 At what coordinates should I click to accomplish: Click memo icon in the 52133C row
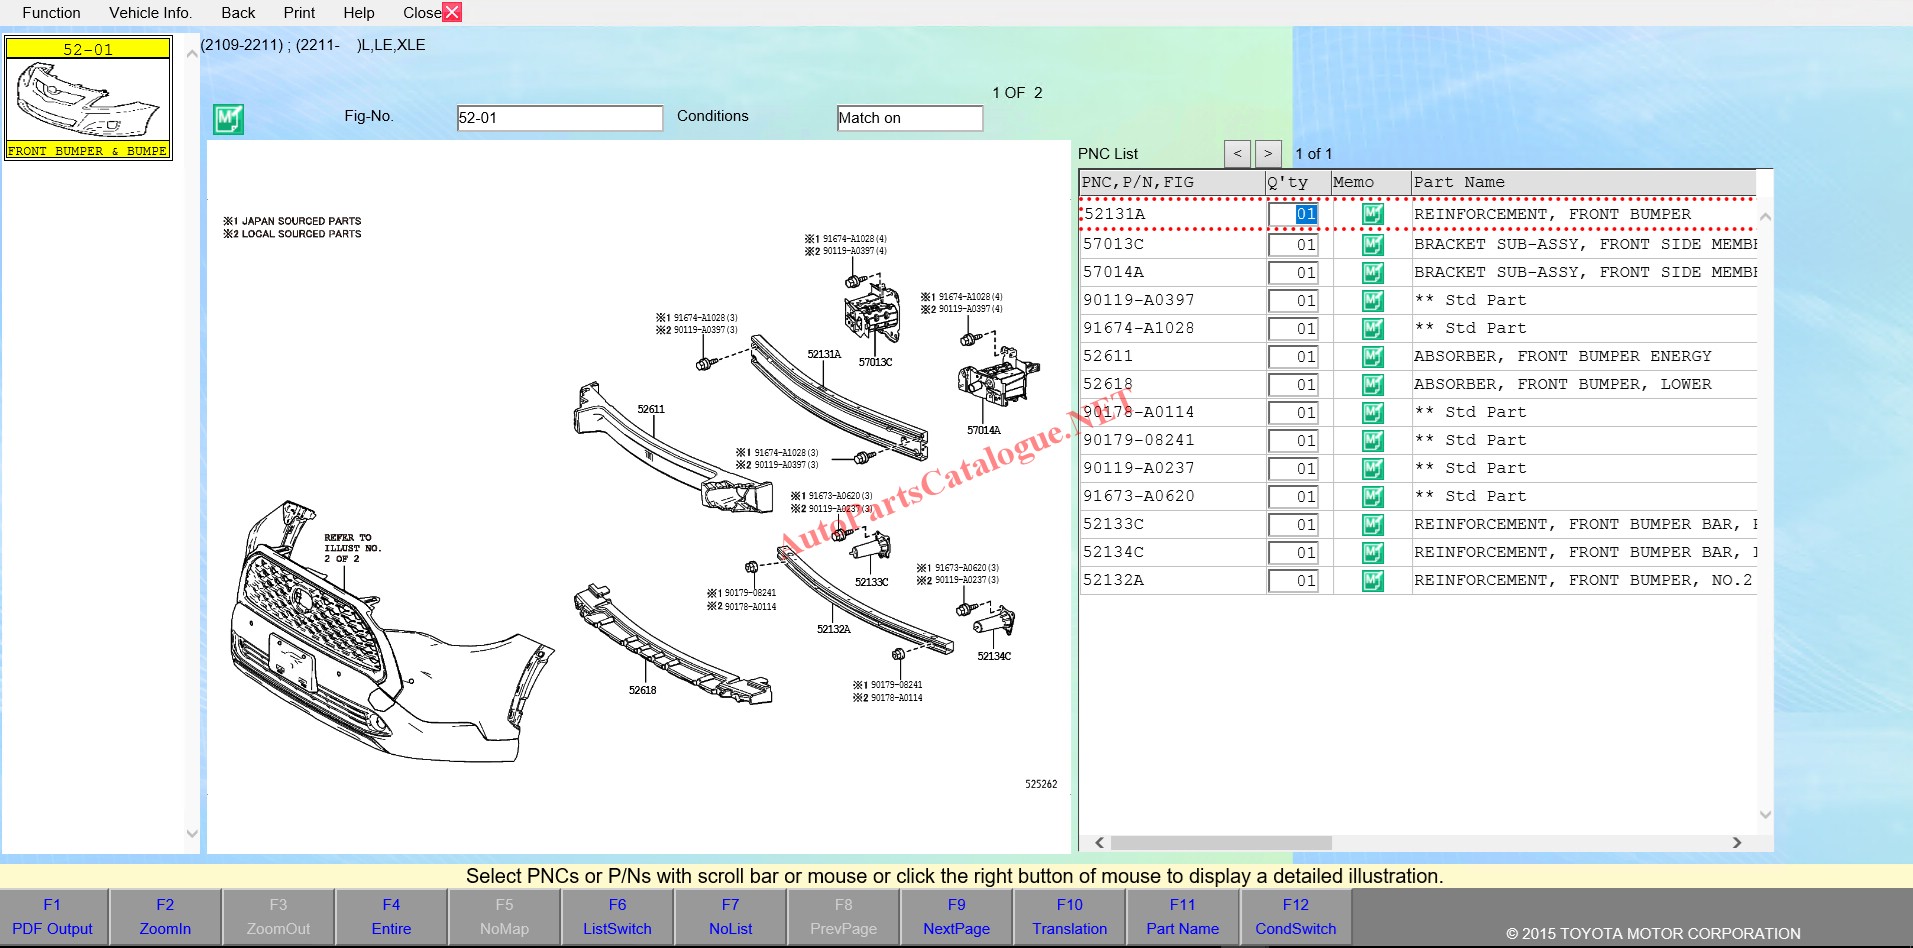[x=1372, y=525]
